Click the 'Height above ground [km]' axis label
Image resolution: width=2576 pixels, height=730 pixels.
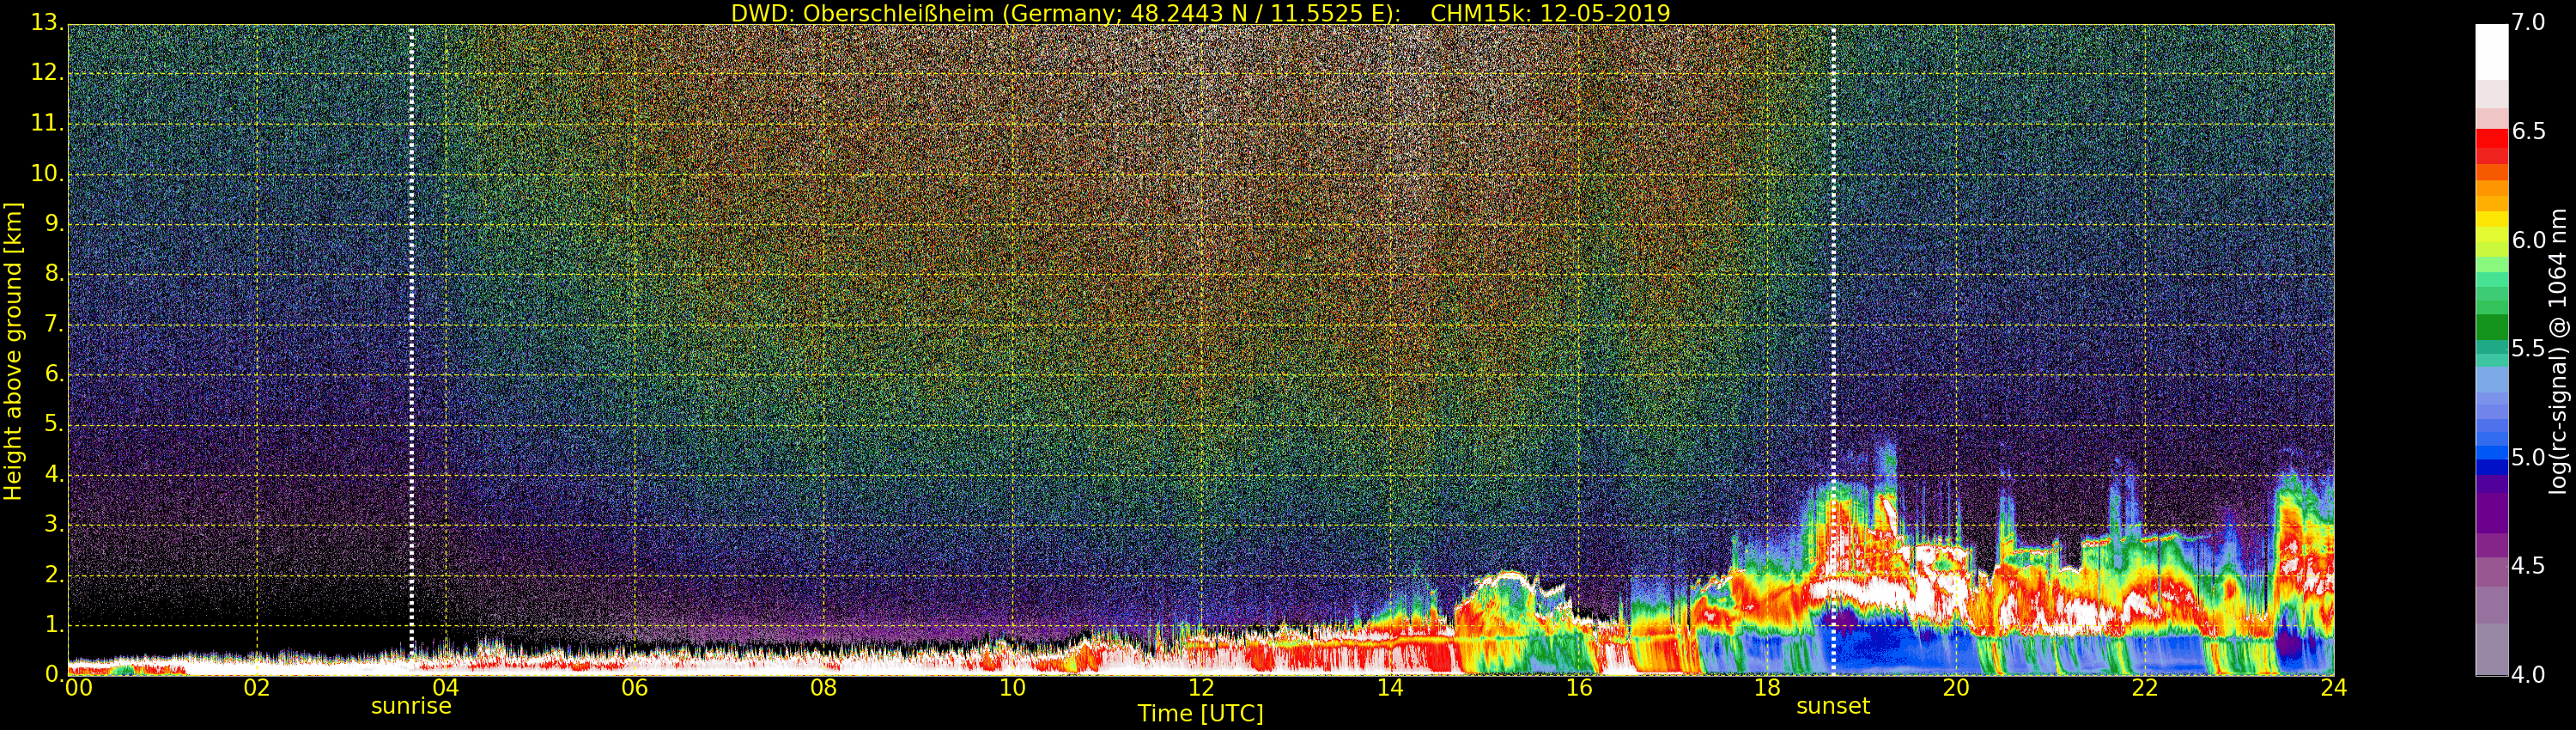coord(13,351)
